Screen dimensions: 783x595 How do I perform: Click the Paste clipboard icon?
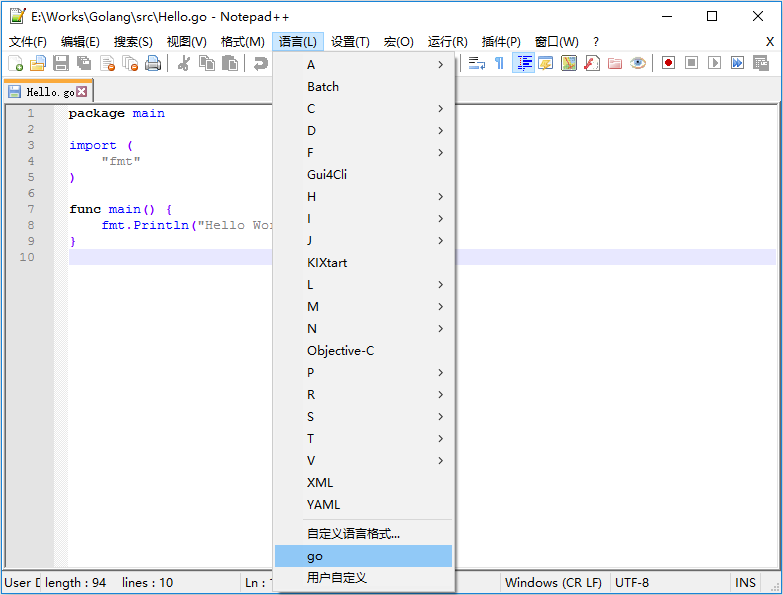(230, 63)
